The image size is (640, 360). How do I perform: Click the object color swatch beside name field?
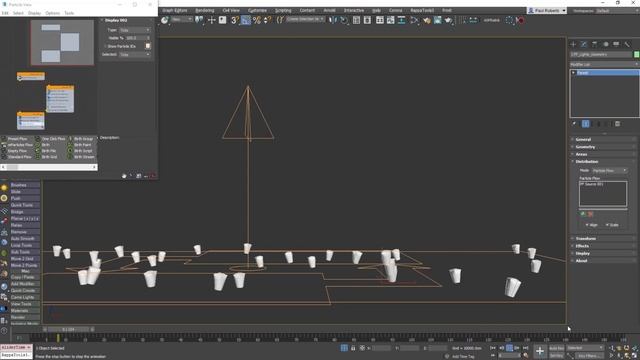[636, 54]
